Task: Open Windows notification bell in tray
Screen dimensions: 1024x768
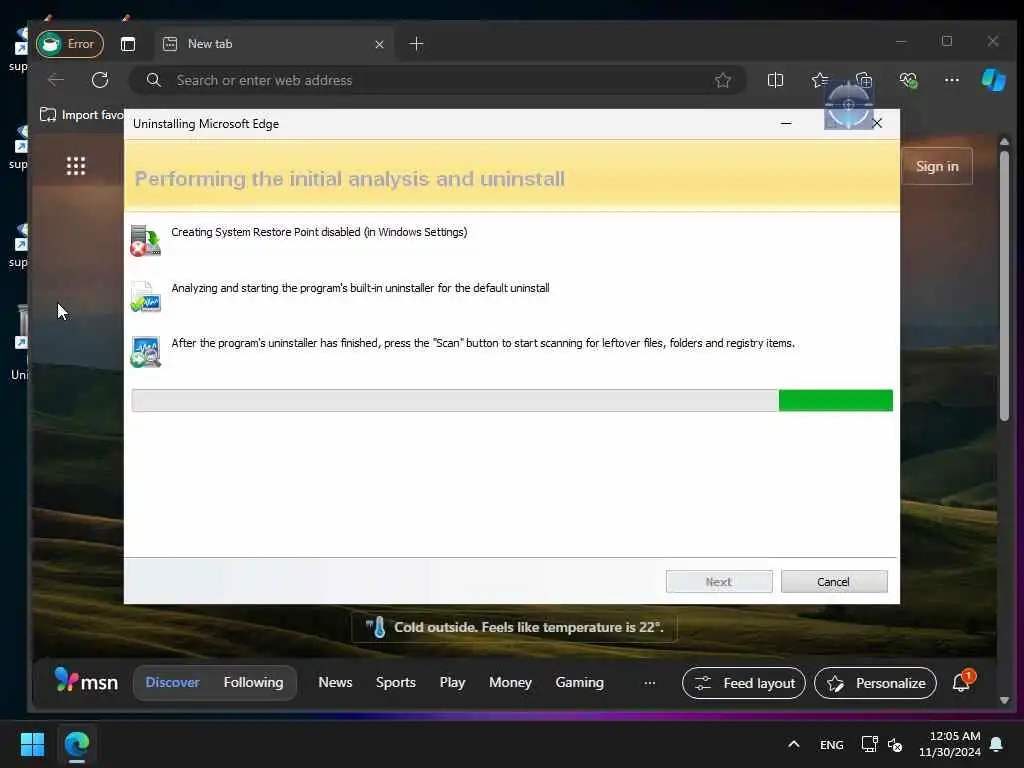Action: 997,744
